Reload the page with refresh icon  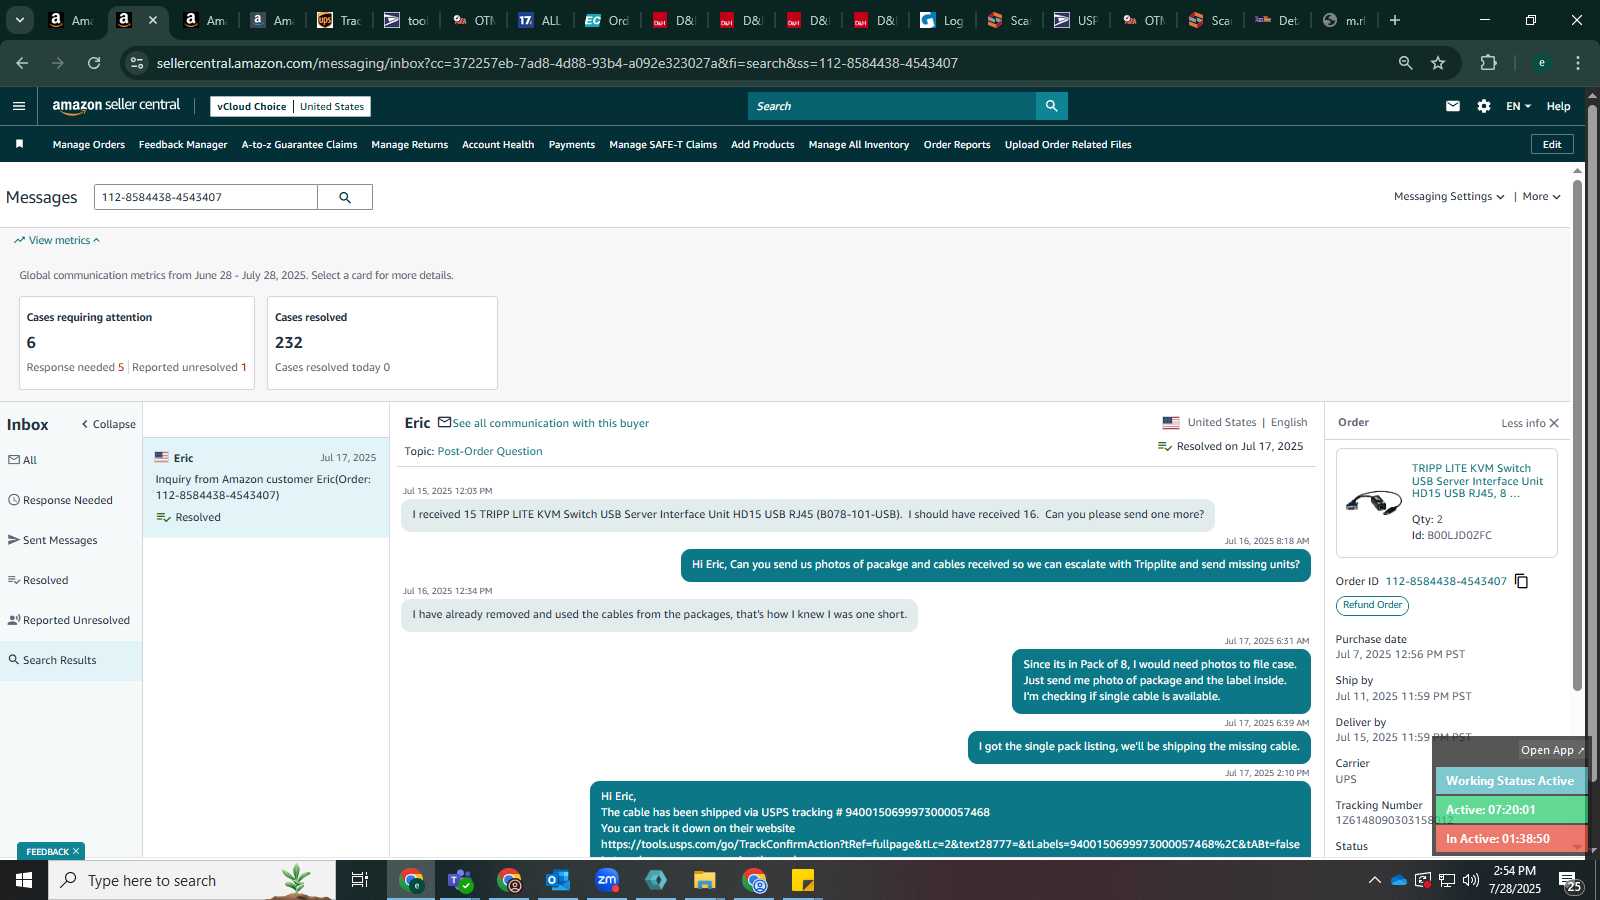(94, 63)
